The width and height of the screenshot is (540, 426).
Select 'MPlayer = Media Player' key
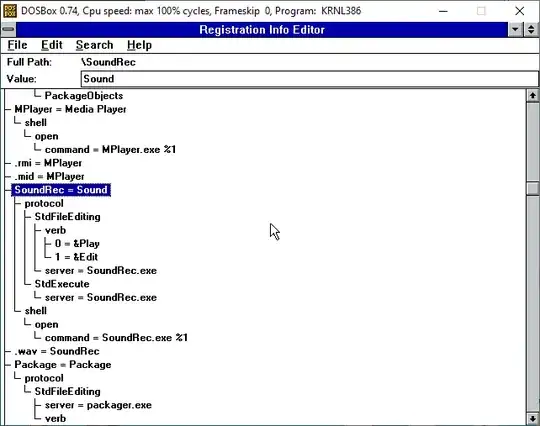tap(70, 109)
